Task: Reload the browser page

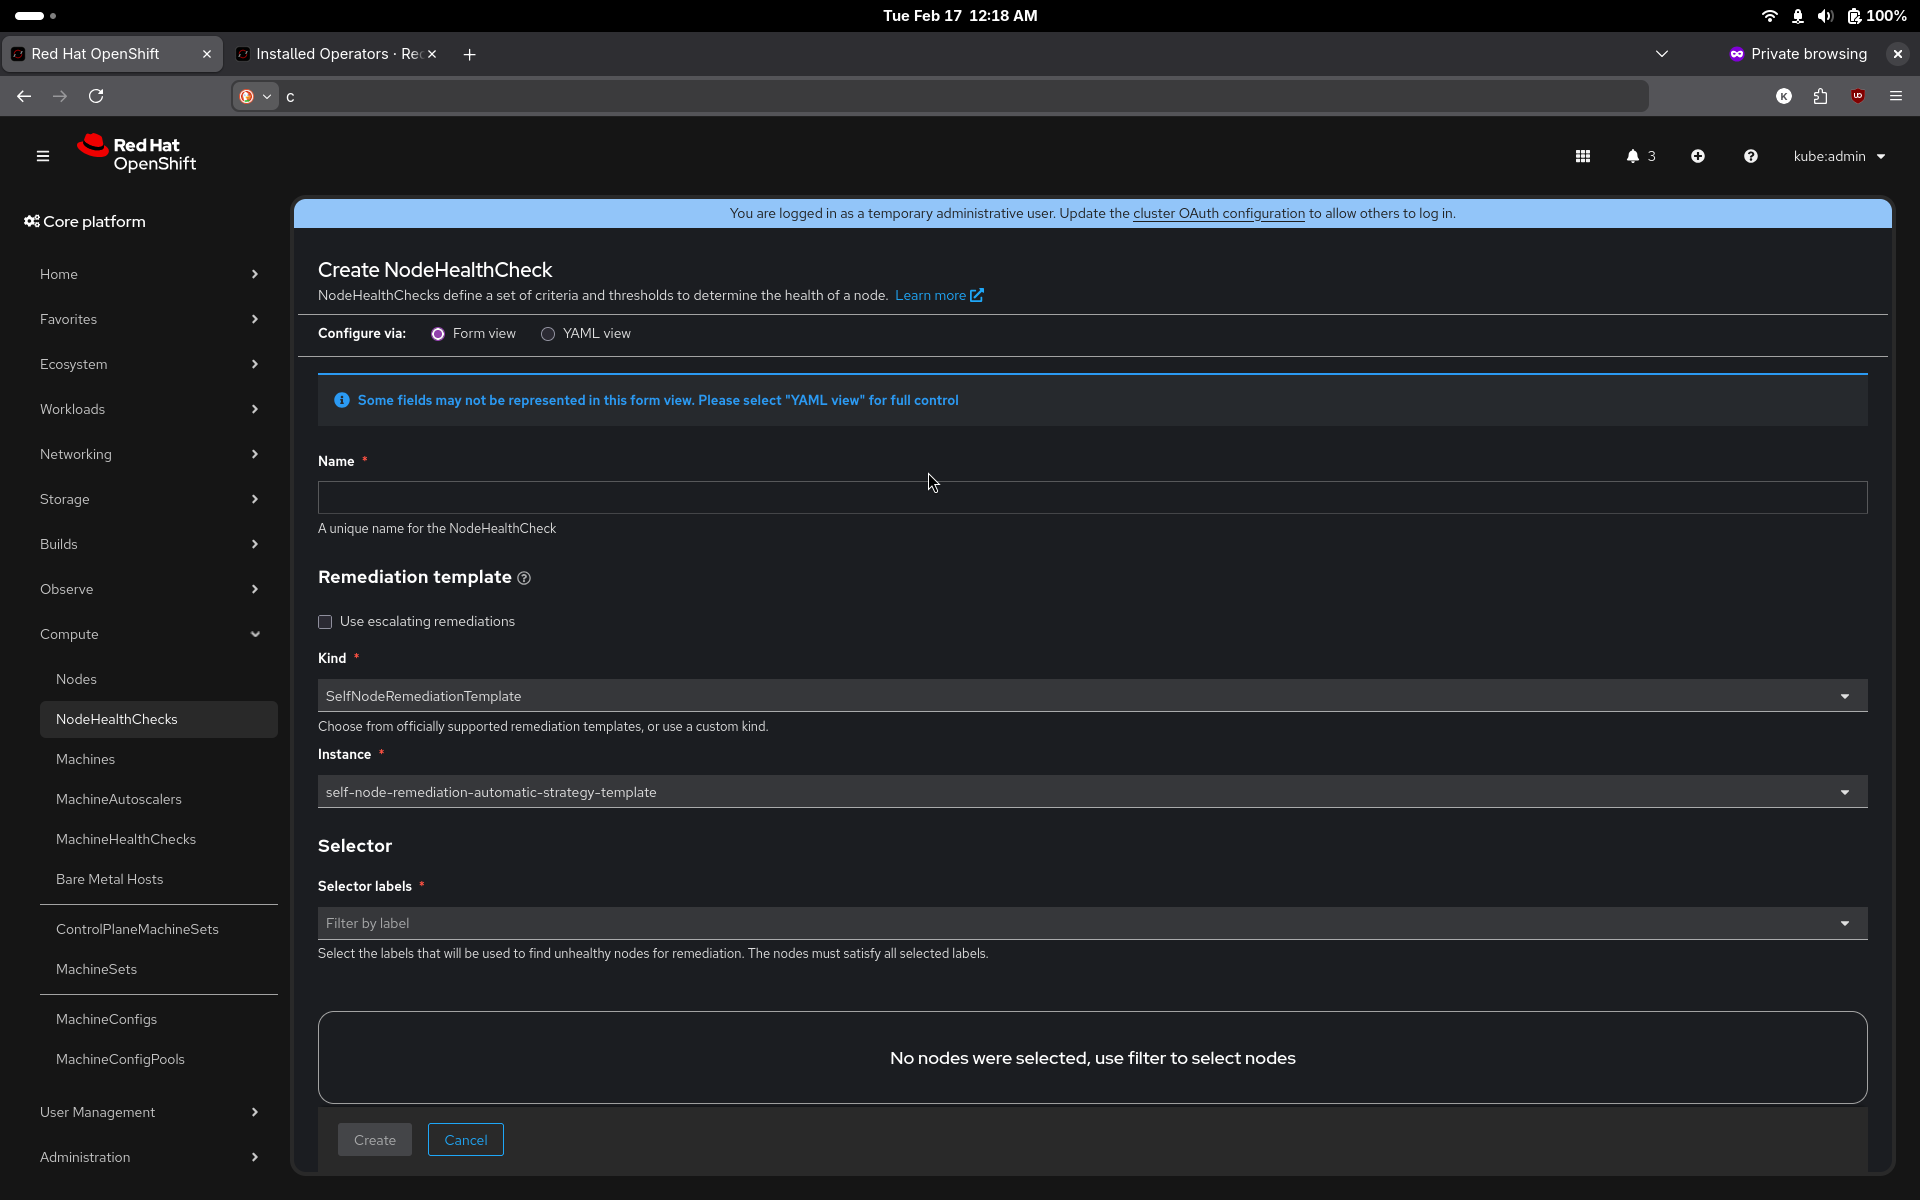Action: pyautogui.click(x=96, y=96)
